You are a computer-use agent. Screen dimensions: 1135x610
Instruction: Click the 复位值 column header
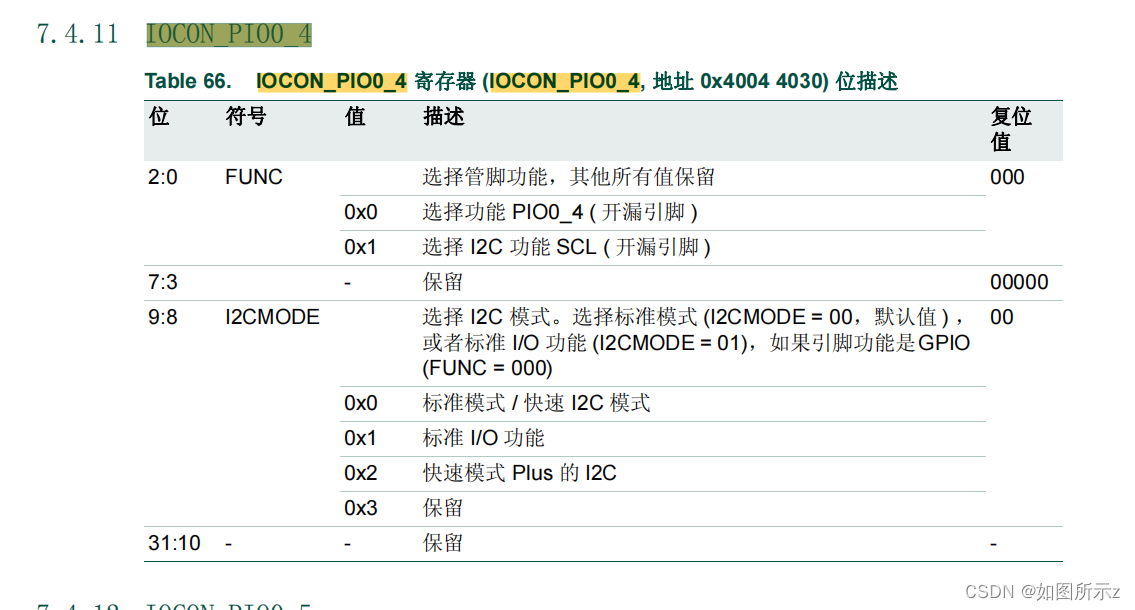click(1011, 130)
